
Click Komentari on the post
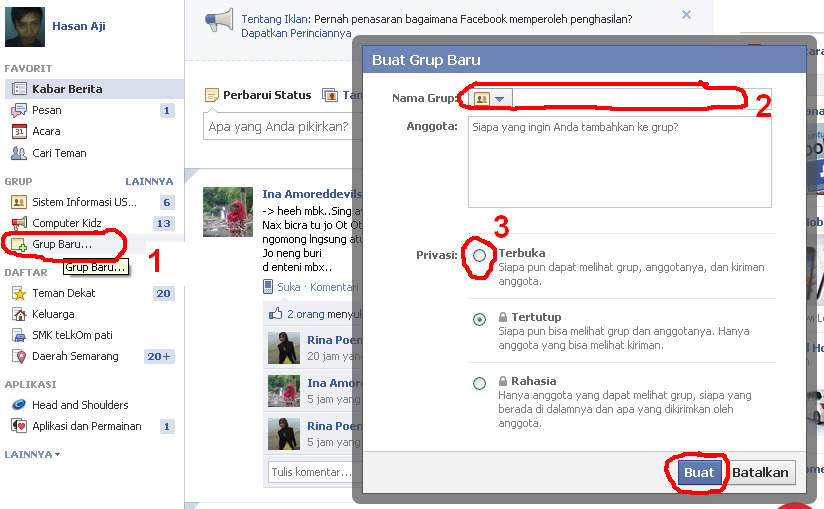pyautogui.click(x=334, y=287)
